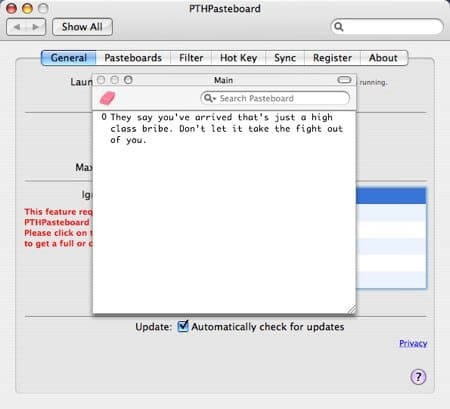
Task: Switch to the Hot Key tab
Action: click(238, 58)
